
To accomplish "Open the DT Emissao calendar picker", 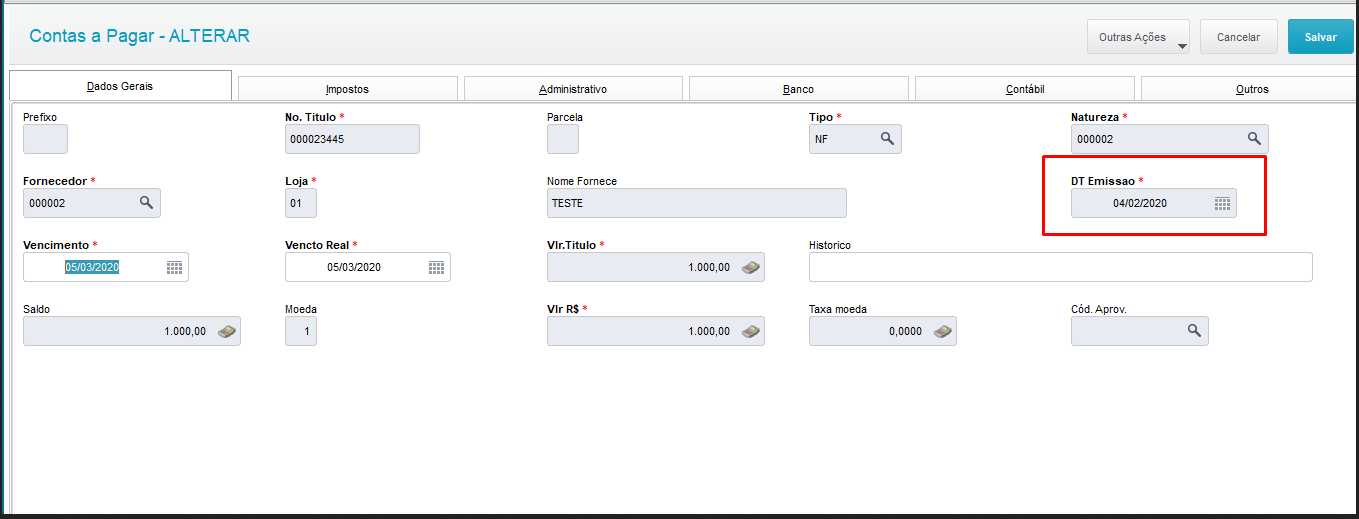I will point(1222,204).
